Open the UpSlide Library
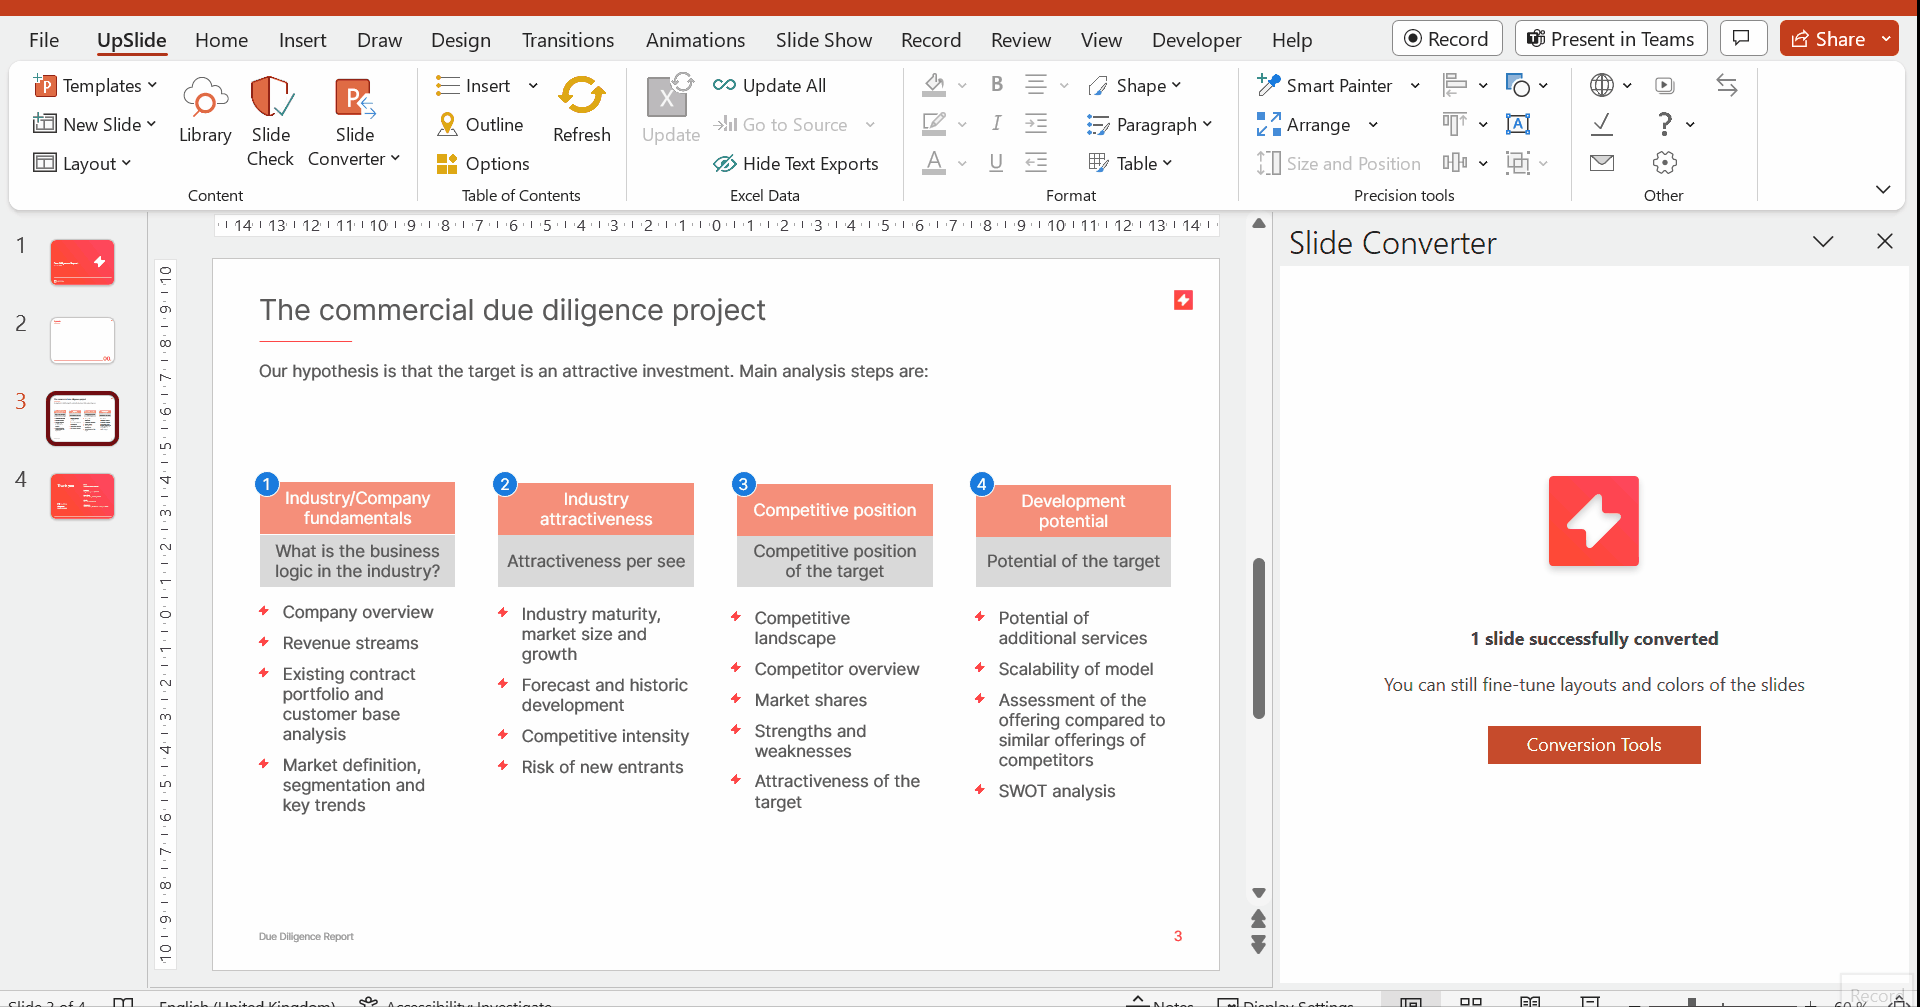The image size is (1920, 1007). click(x=205, y=111)
